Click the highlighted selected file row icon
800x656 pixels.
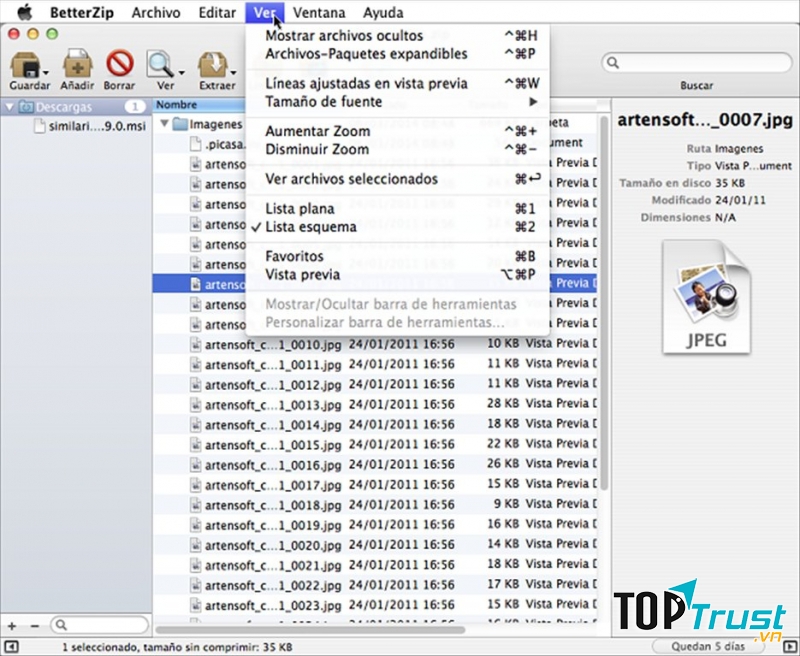[195, 284]
